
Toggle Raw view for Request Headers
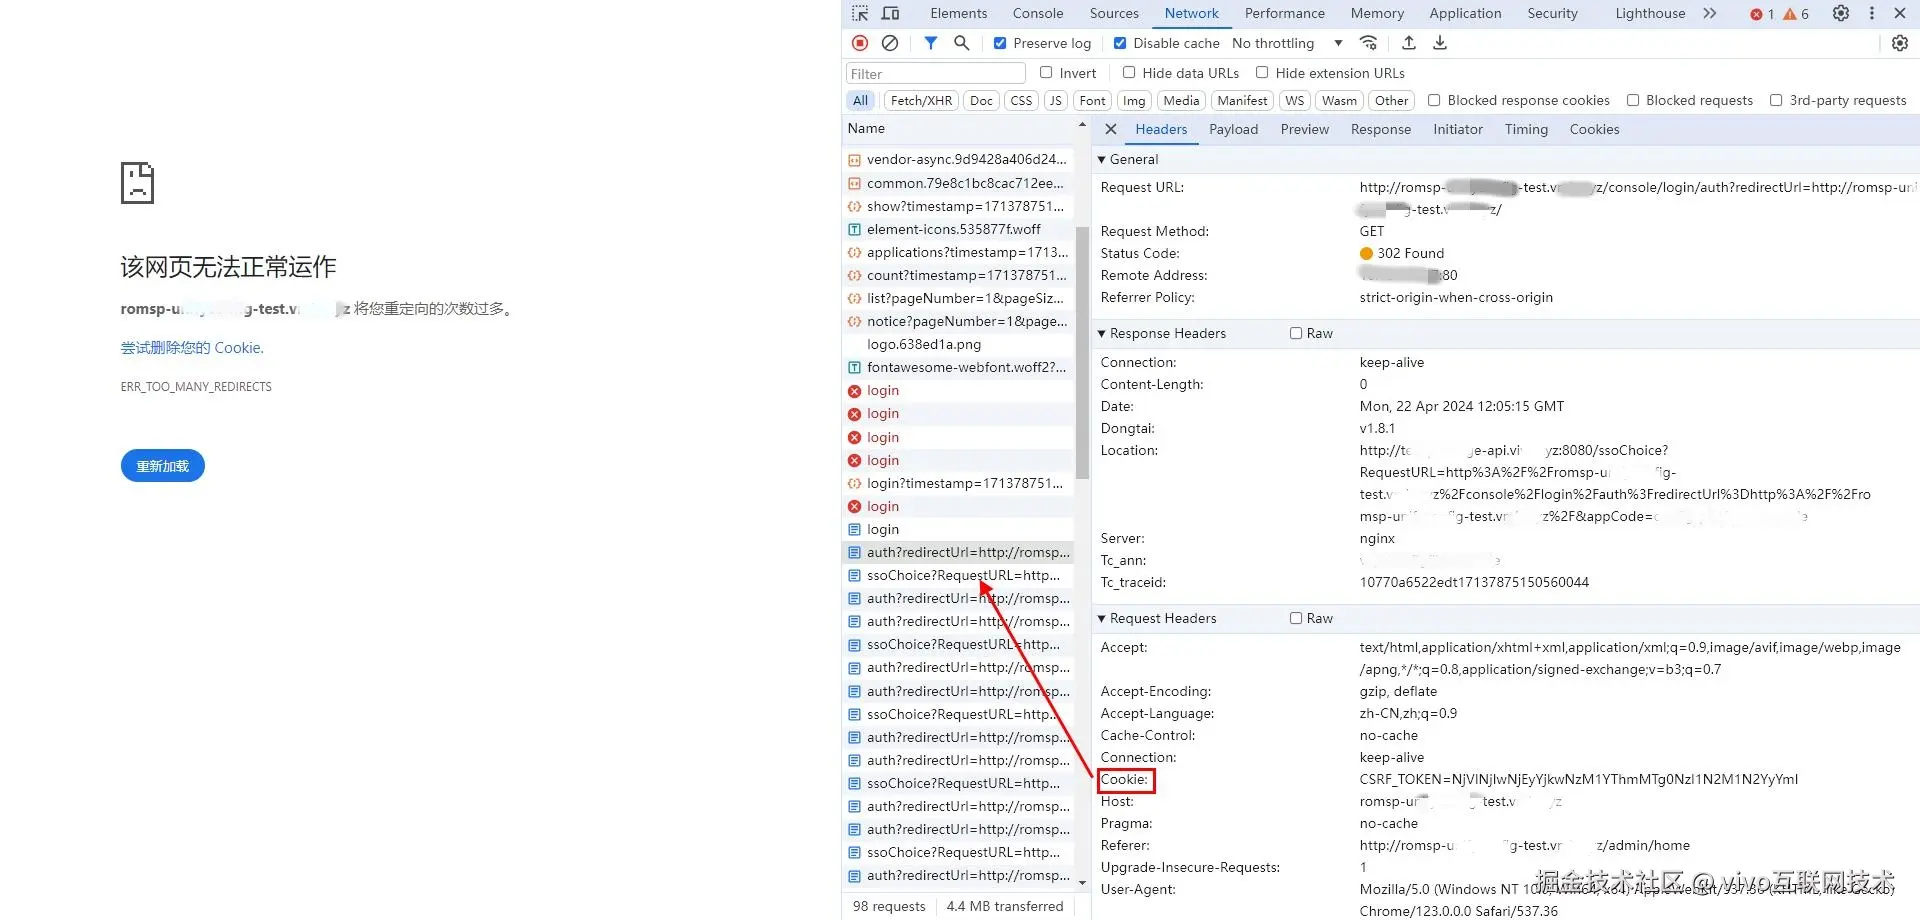tap(1296, 618)
